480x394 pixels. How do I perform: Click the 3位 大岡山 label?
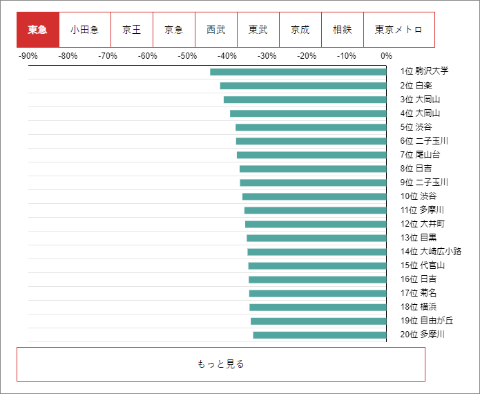420,99
